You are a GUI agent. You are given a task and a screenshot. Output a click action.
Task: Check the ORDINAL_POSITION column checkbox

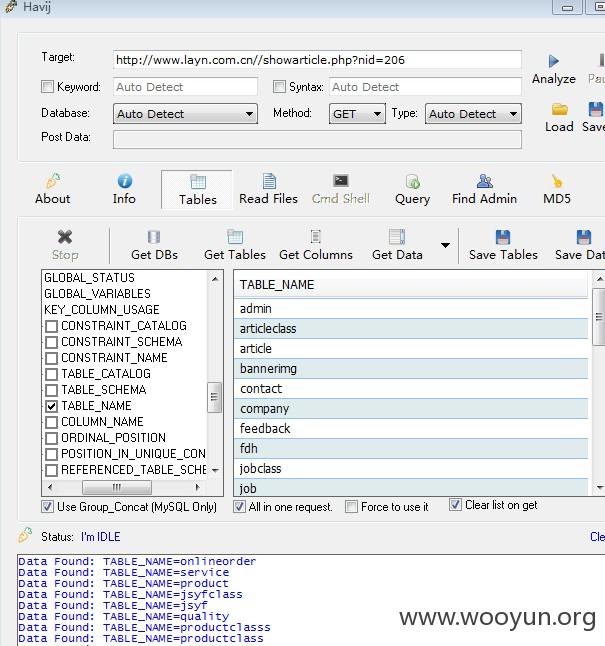click(51, 438)
